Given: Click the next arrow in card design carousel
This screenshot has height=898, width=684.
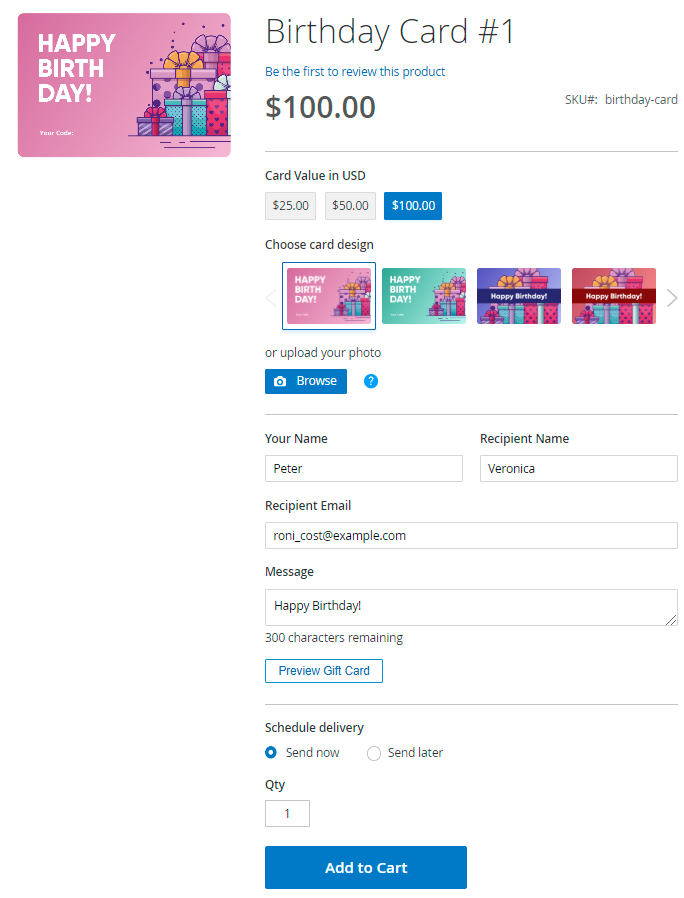Looking at the screenshot, I should click(672, 298).
